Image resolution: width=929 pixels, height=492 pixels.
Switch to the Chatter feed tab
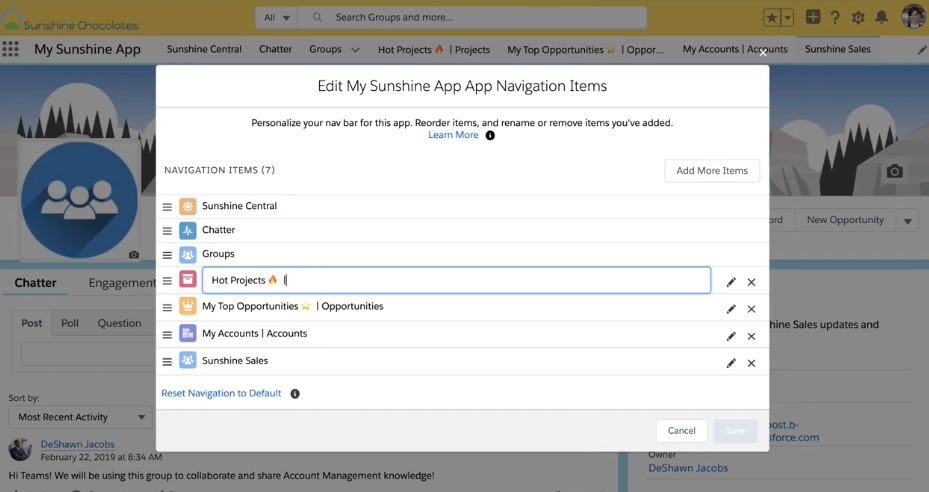pos(36,283)
